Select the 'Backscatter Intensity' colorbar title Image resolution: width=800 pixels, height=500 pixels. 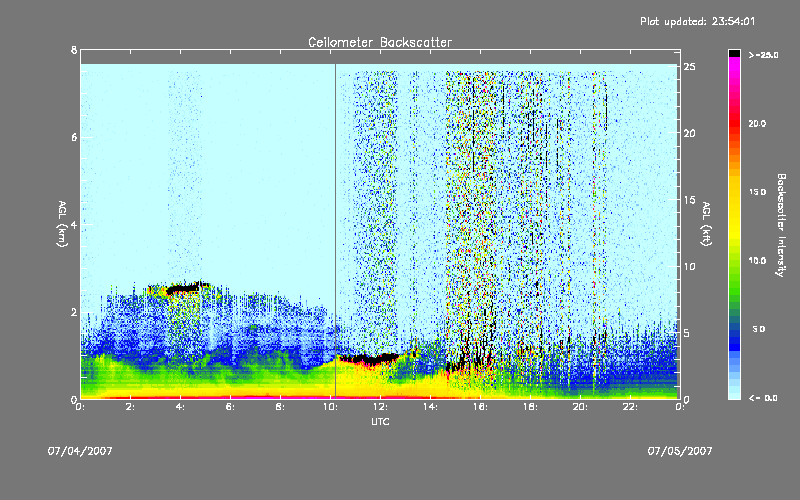781,225
